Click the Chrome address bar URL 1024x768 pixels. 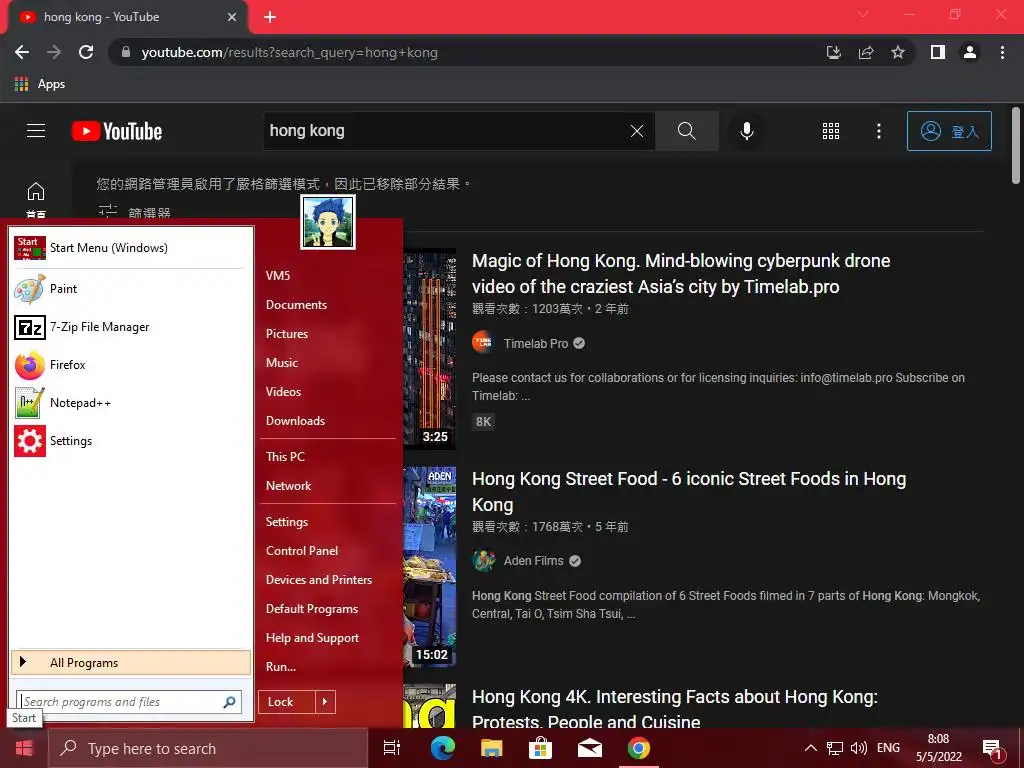(x=289, y=52)
